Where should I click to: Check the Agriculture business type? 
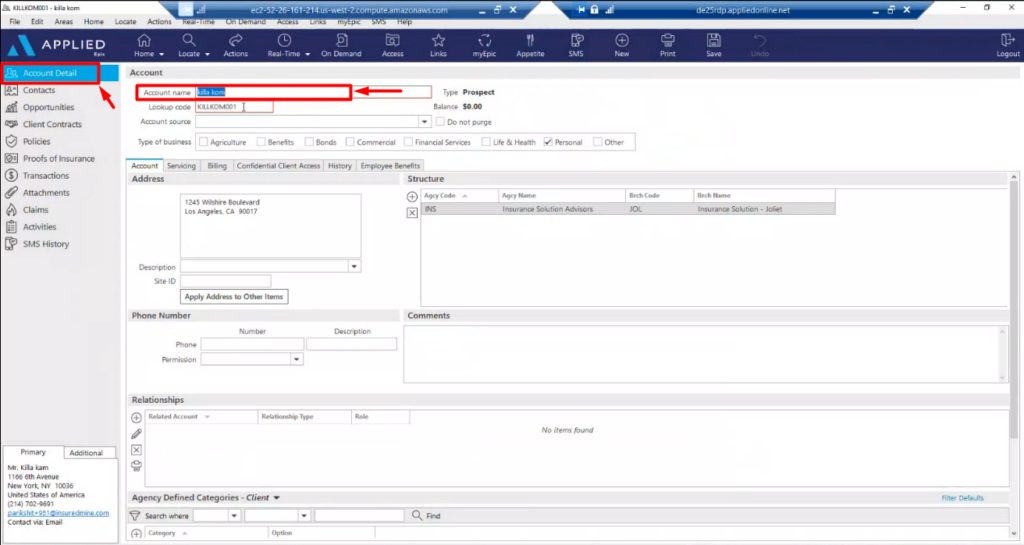click(204, 142)
